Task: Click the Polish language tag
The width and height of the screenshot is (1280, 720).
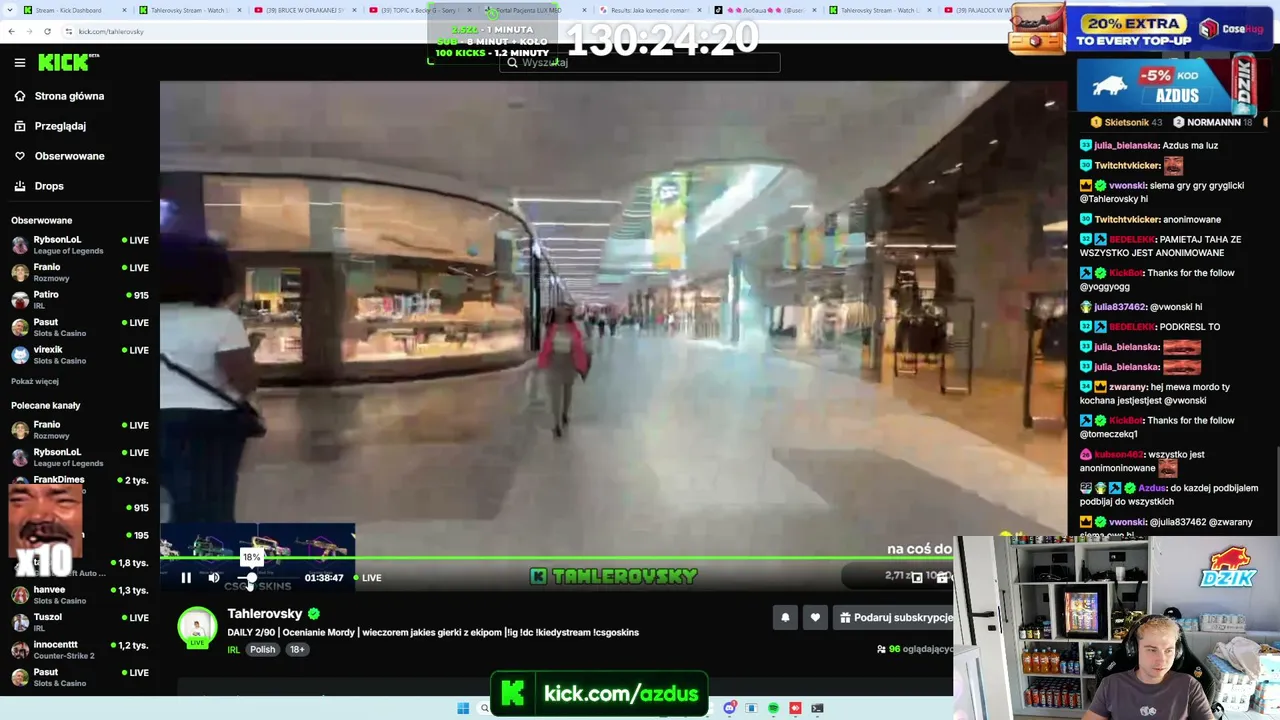Action: [x=262, y=650]
